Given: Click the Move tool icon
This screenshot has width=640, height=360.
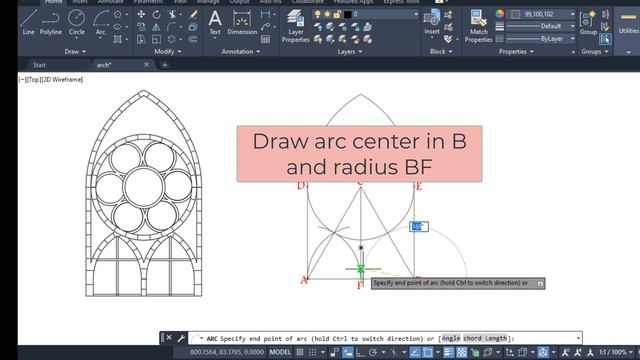Looking at the screenshot, I should click(x=141, y=15).
